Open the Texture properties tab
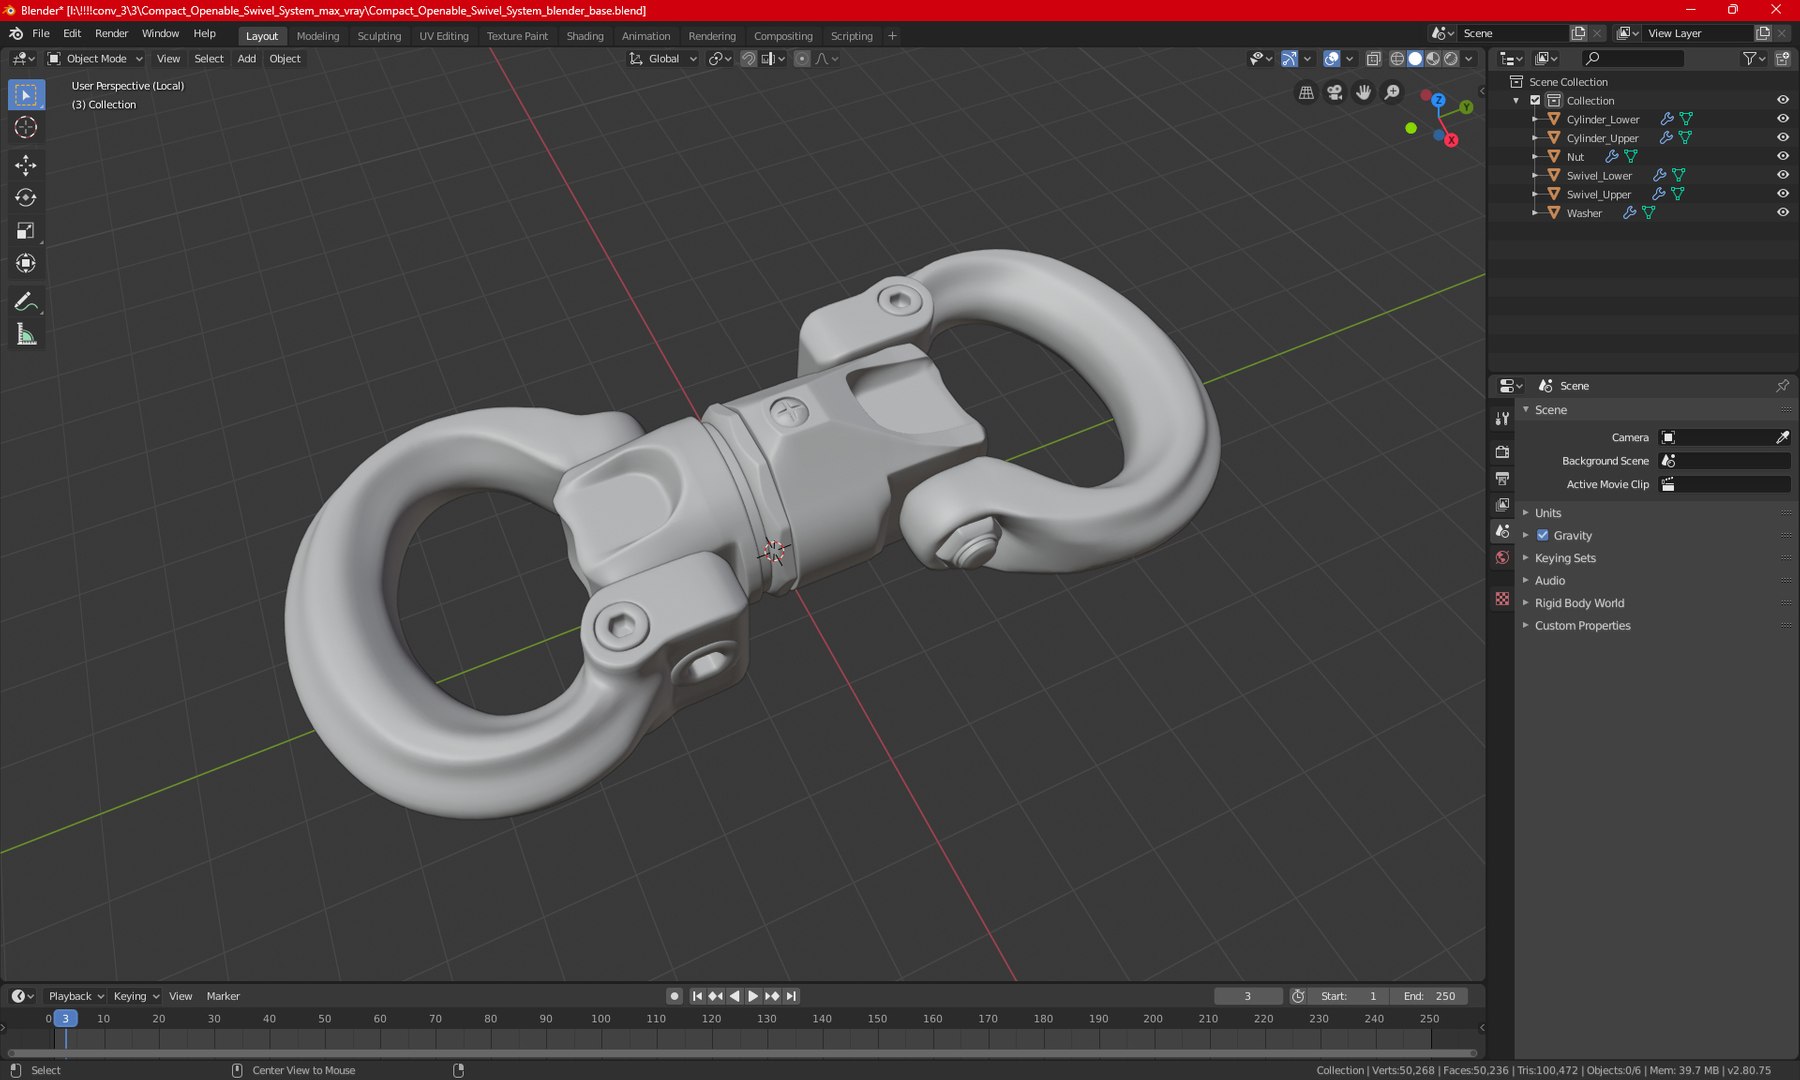The width and height of the screenshot is (1800, 1080). pyautogui.click(x=1502, y=598)
